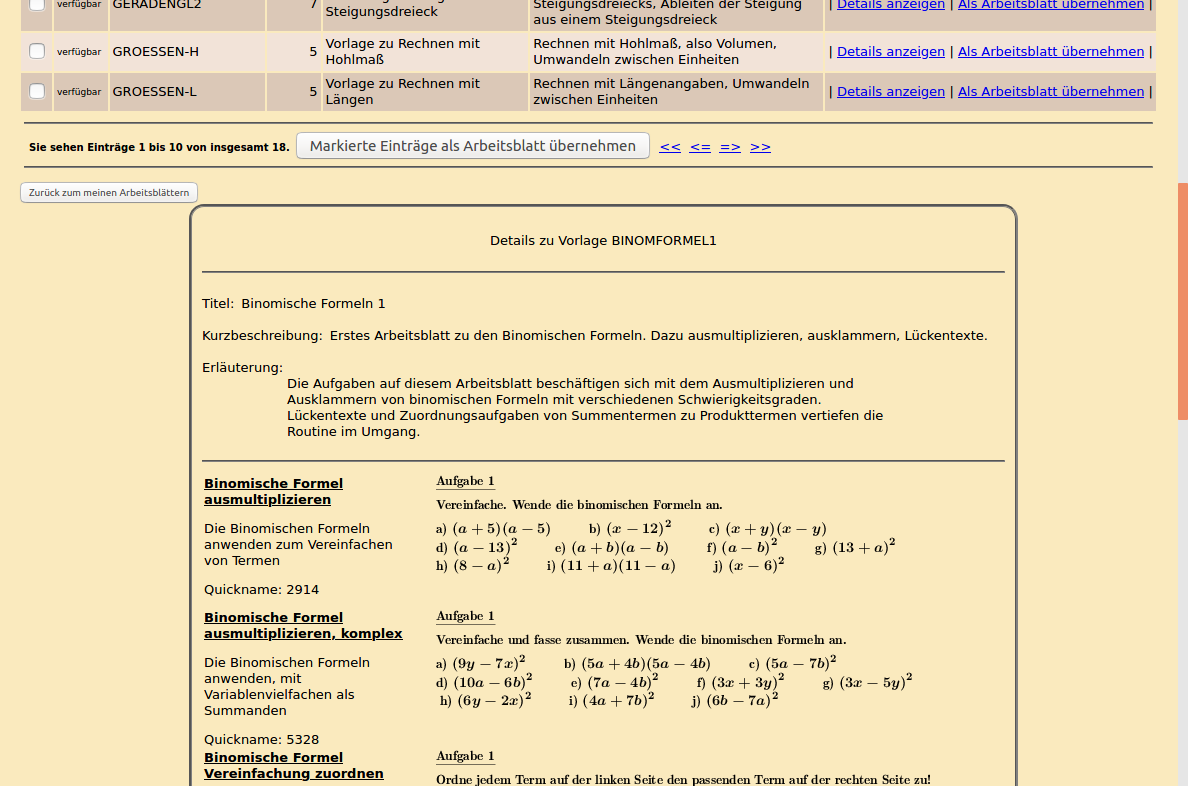1188x786 pixels.
Task: Click 'verfügbar' status in GROESSEN-H row
Action: click(x=79, y=52)
